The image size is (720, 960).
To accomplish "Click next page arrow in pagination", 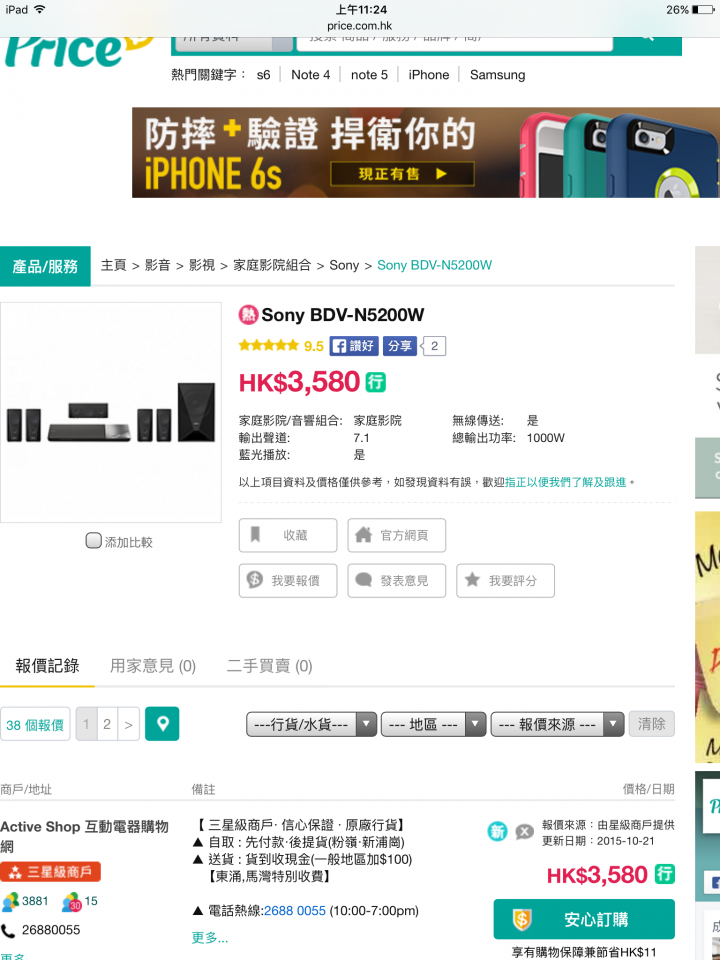I will click(x=128, y=724).
